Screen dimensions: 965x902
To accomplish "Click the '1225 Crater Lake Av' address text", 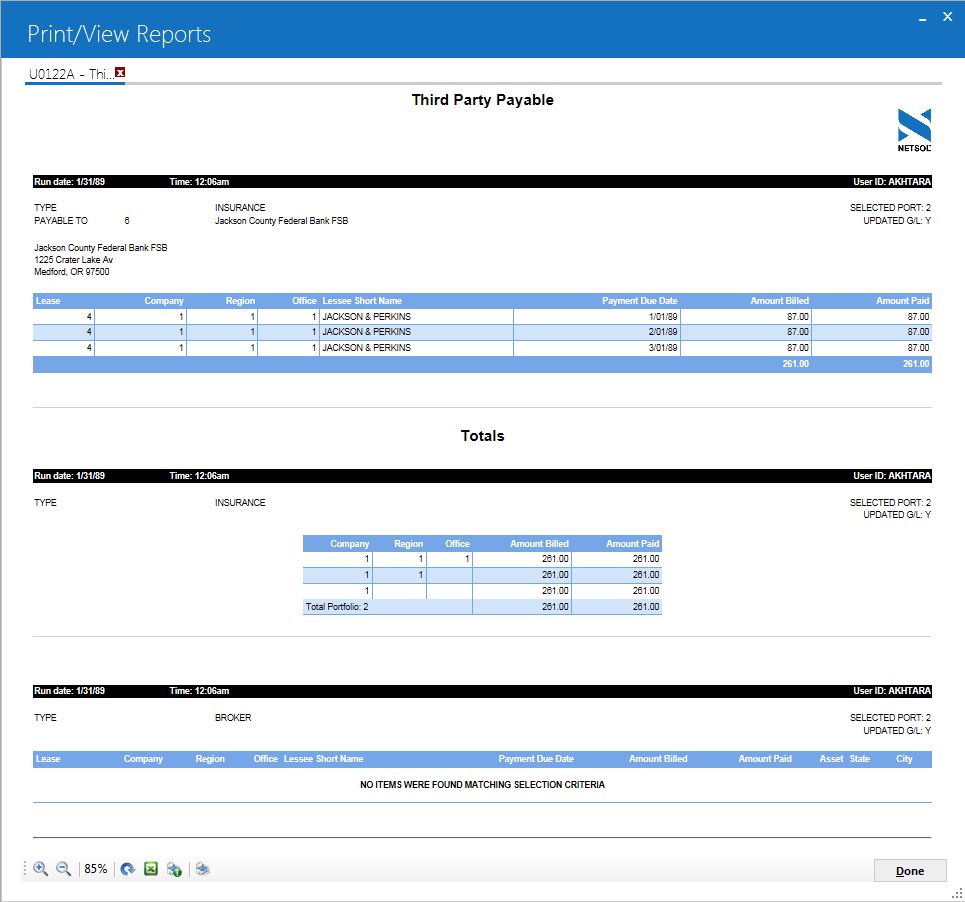I will (x=73, y=260).
